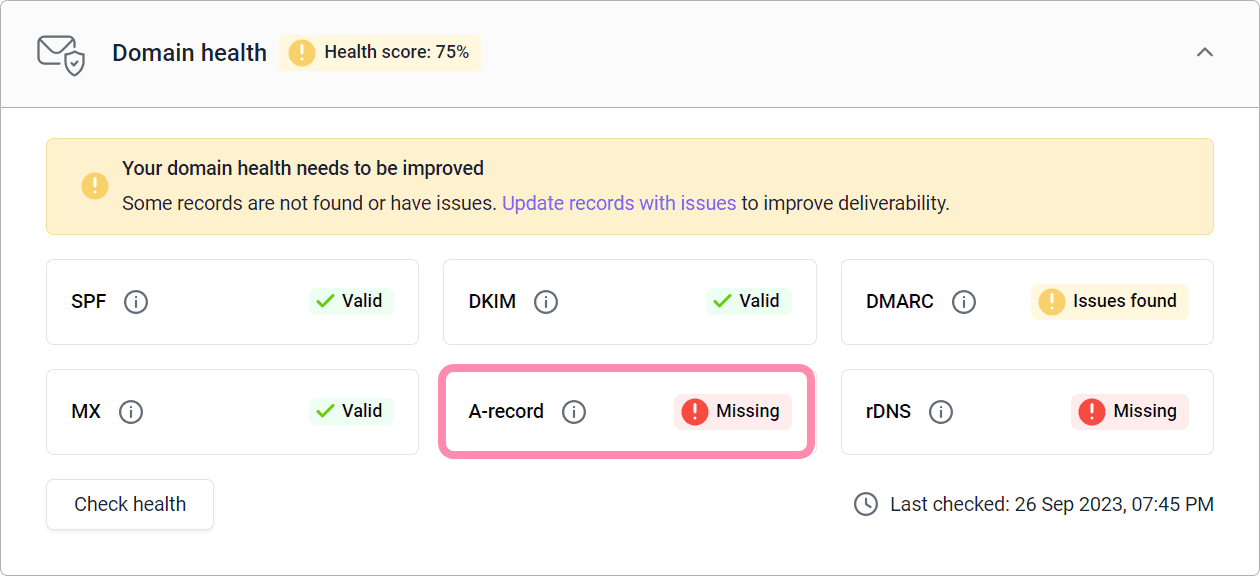Image resolution: width=1260 pixels, height=576 pixels.
Task: Collapse the Domain health panel chevron
Action: click(x=1205, y=52)
